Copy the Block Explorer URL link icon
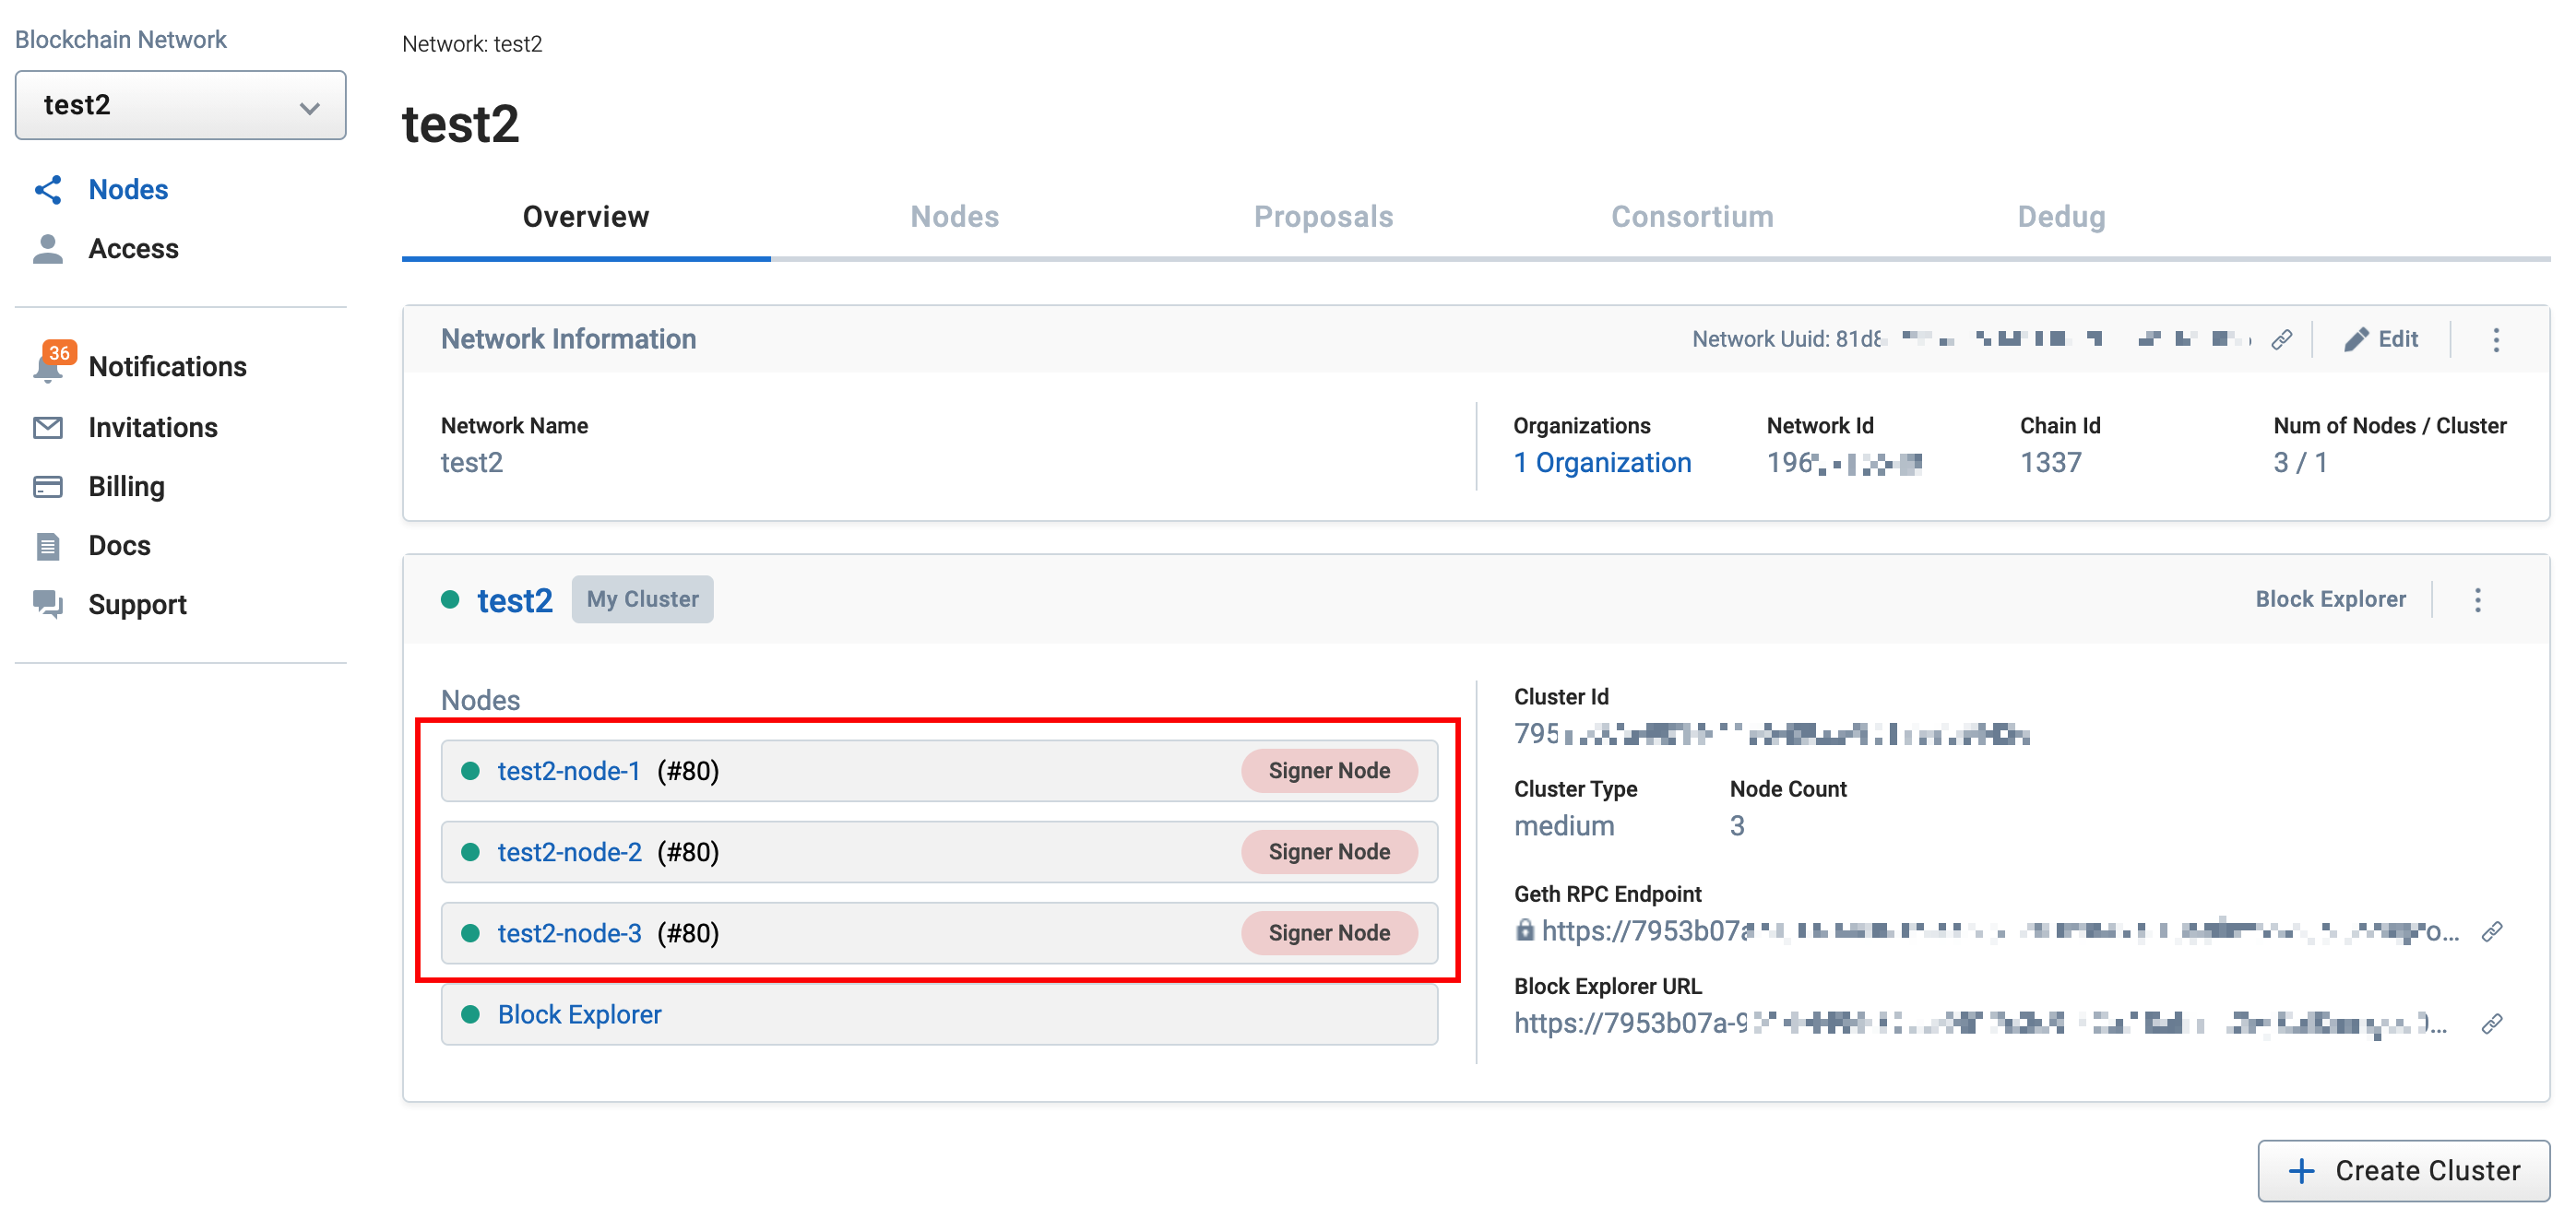 (2491, 1024)
